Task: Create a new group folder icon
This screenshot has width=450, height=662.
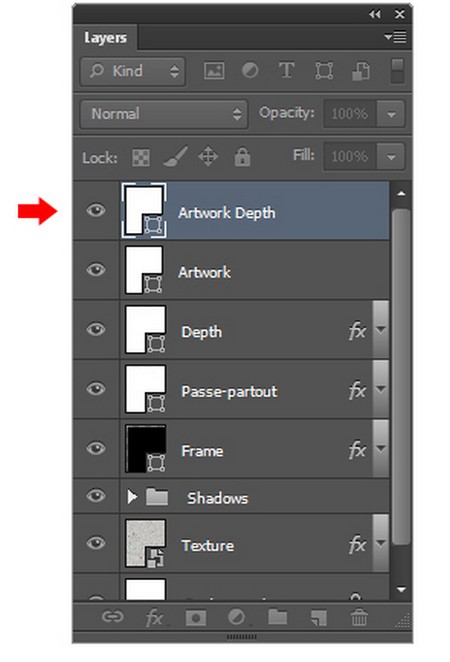Action: 277,617
